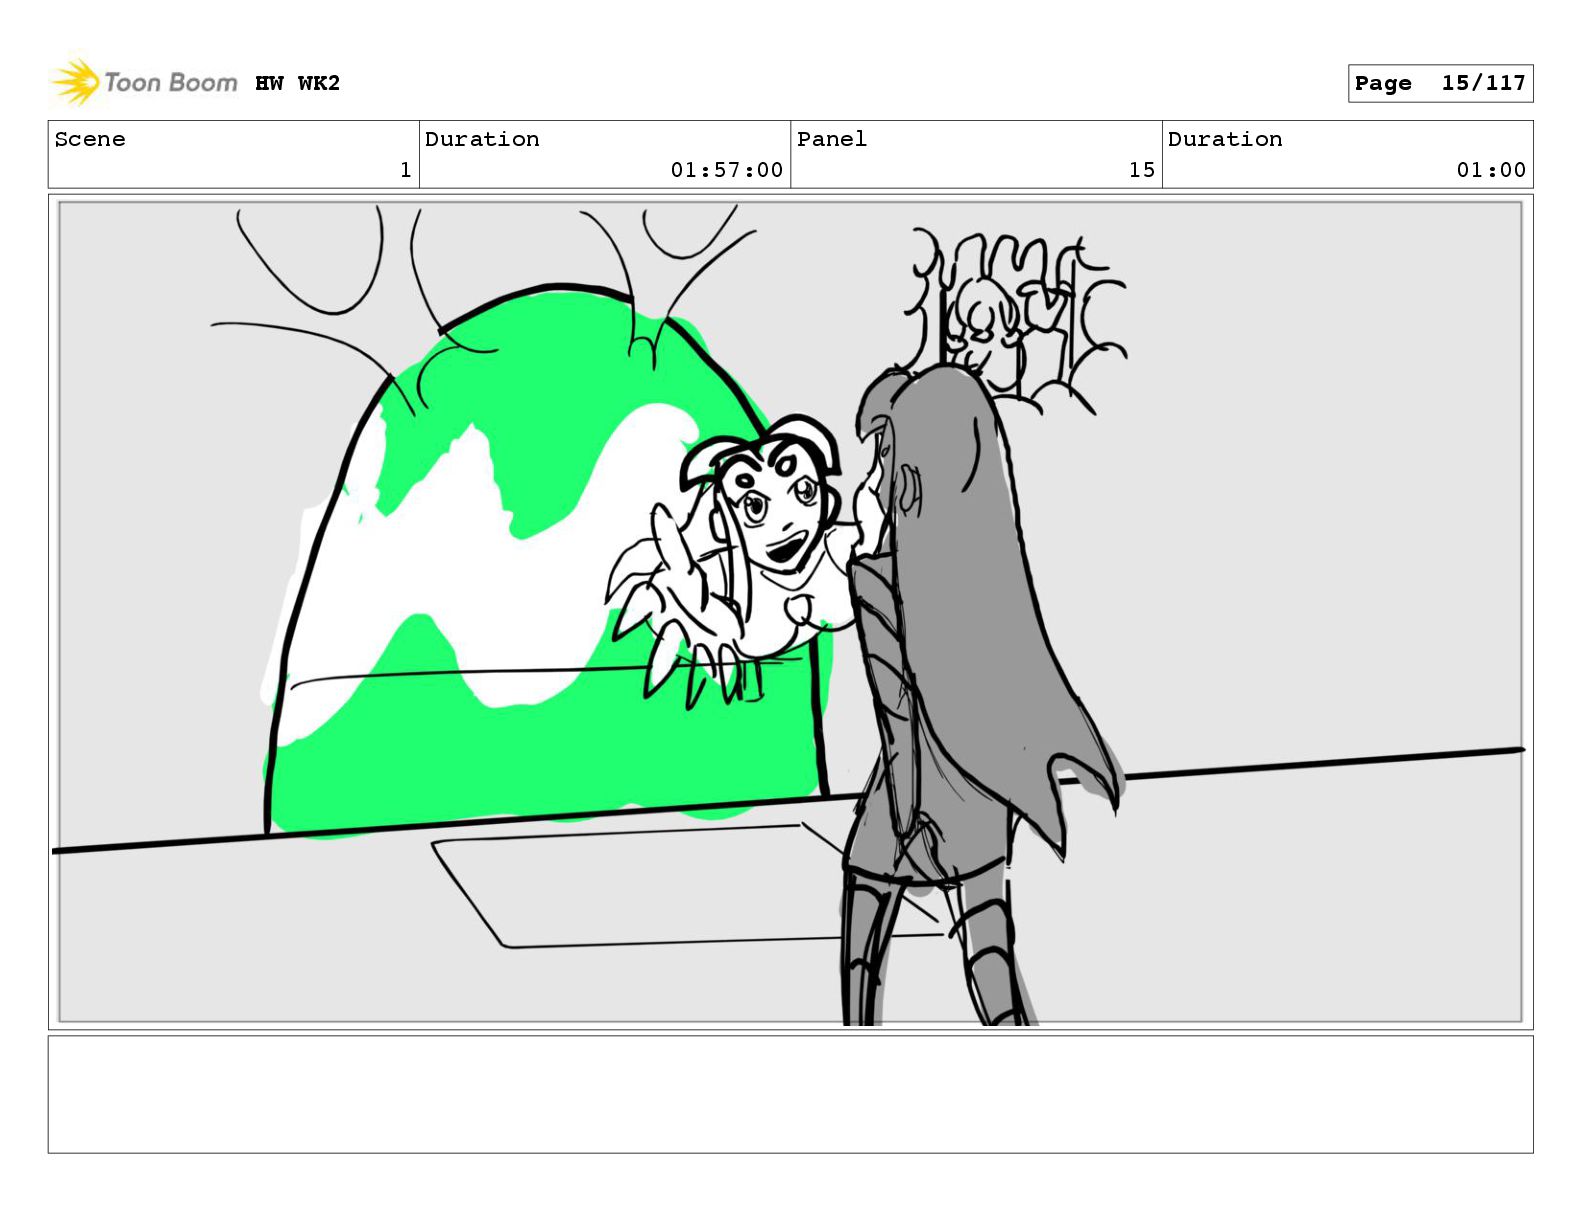Click the empty notes box below the panel
Viewport: 1582px width, 1225px height.
(x=790, y=1094)
